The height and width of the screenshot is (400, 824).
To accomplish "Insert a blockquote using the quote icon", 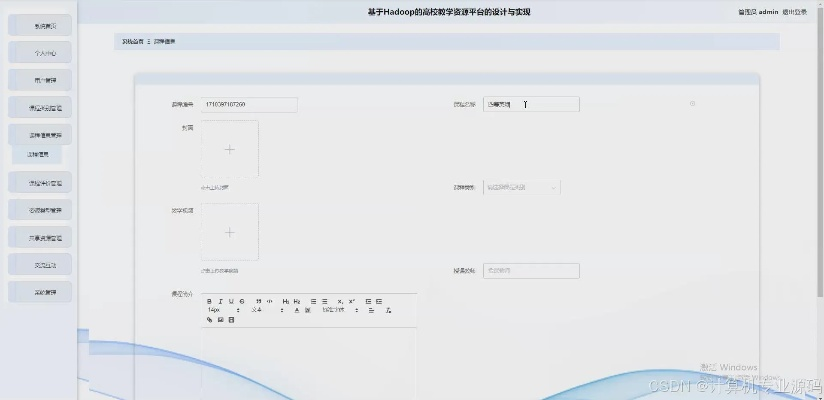I will pyautogui.click(x=258, y=301).
